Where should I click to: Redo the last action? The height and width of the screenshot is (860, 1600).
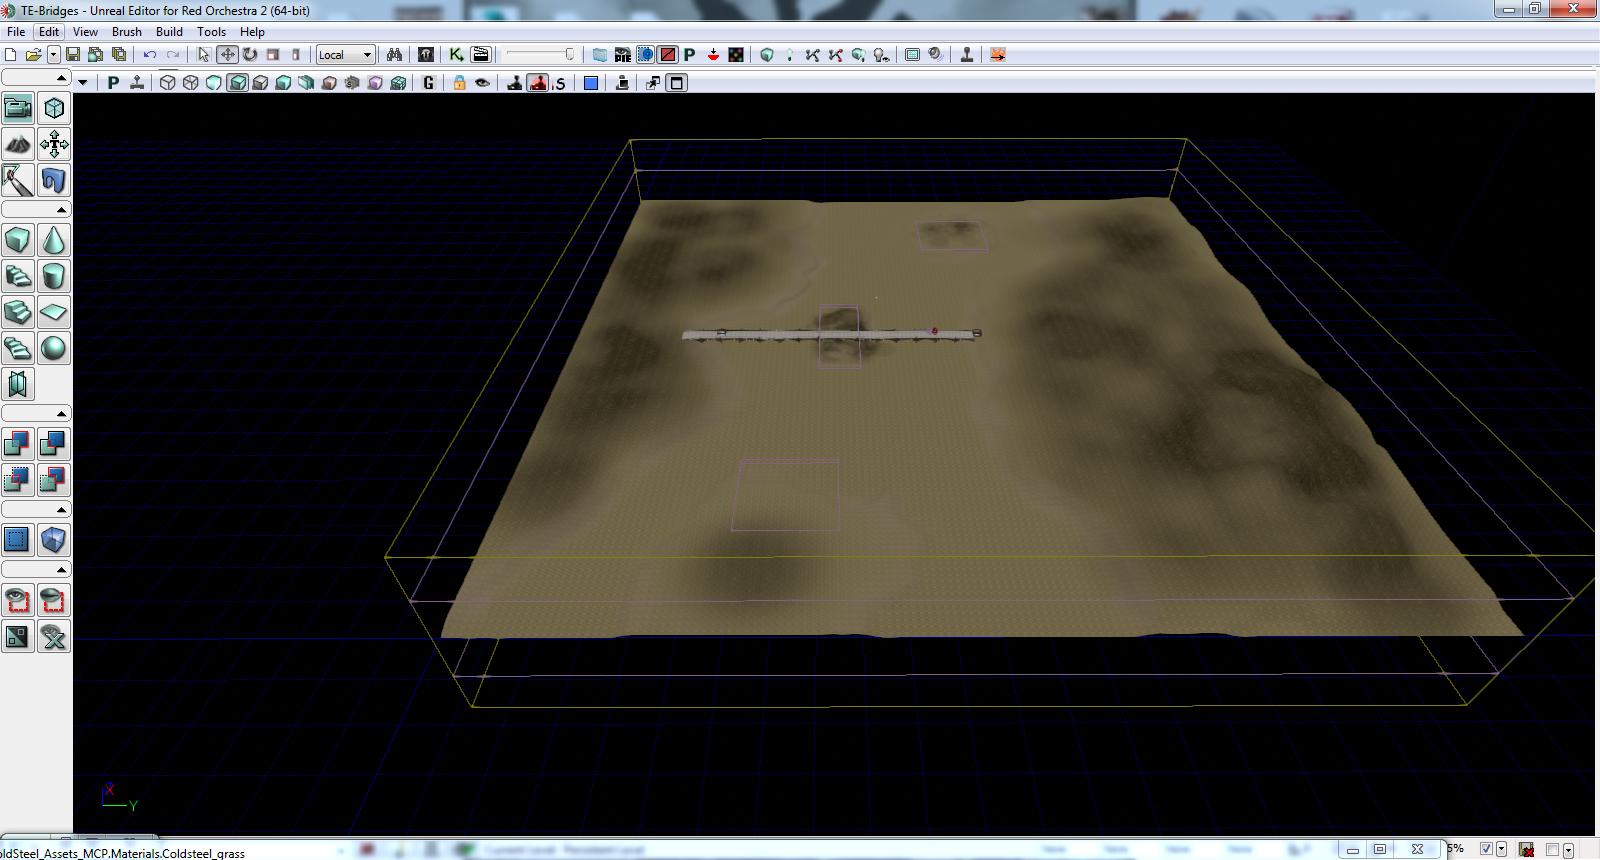(173, 55)
